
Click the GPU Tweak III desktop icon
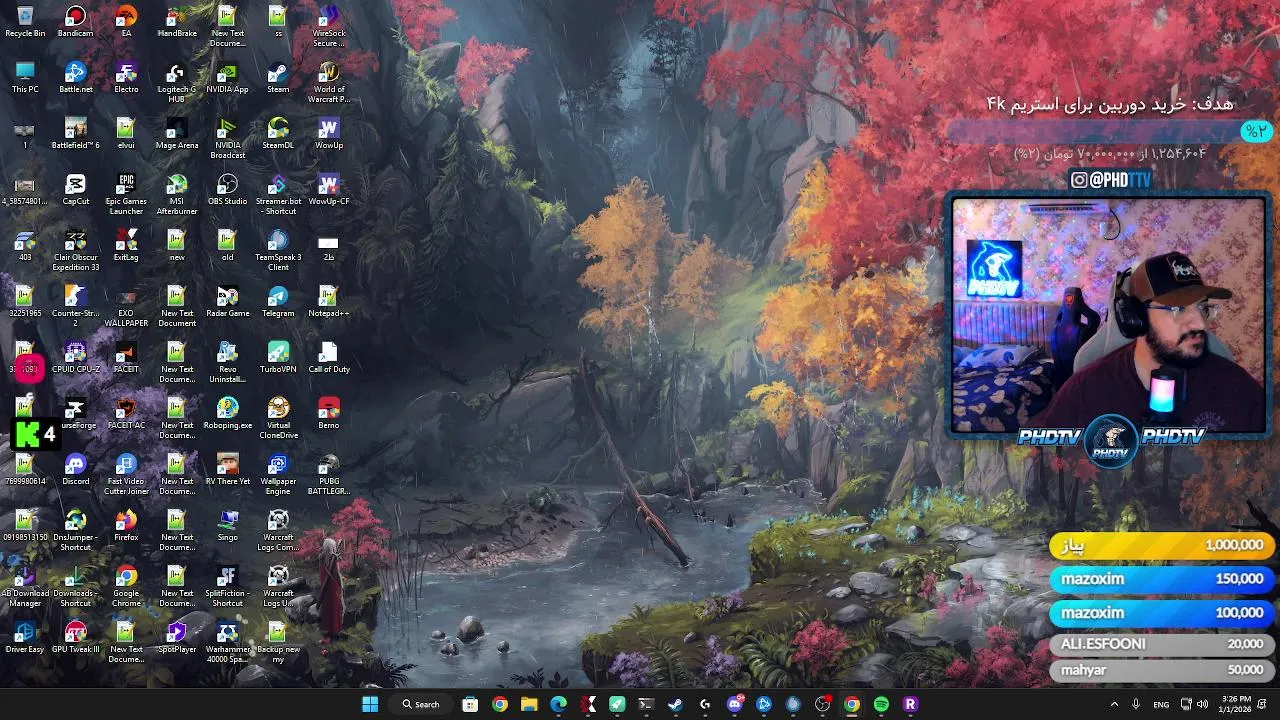coord(76,638)
